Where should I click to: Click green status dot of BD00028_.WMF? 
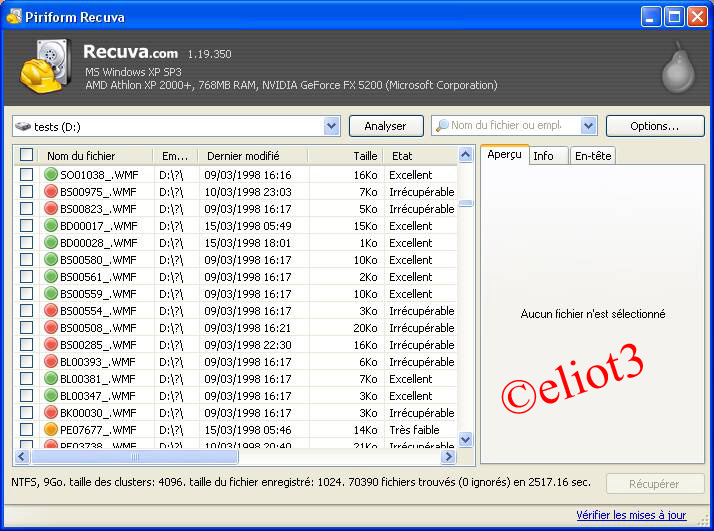coord(51,242)
